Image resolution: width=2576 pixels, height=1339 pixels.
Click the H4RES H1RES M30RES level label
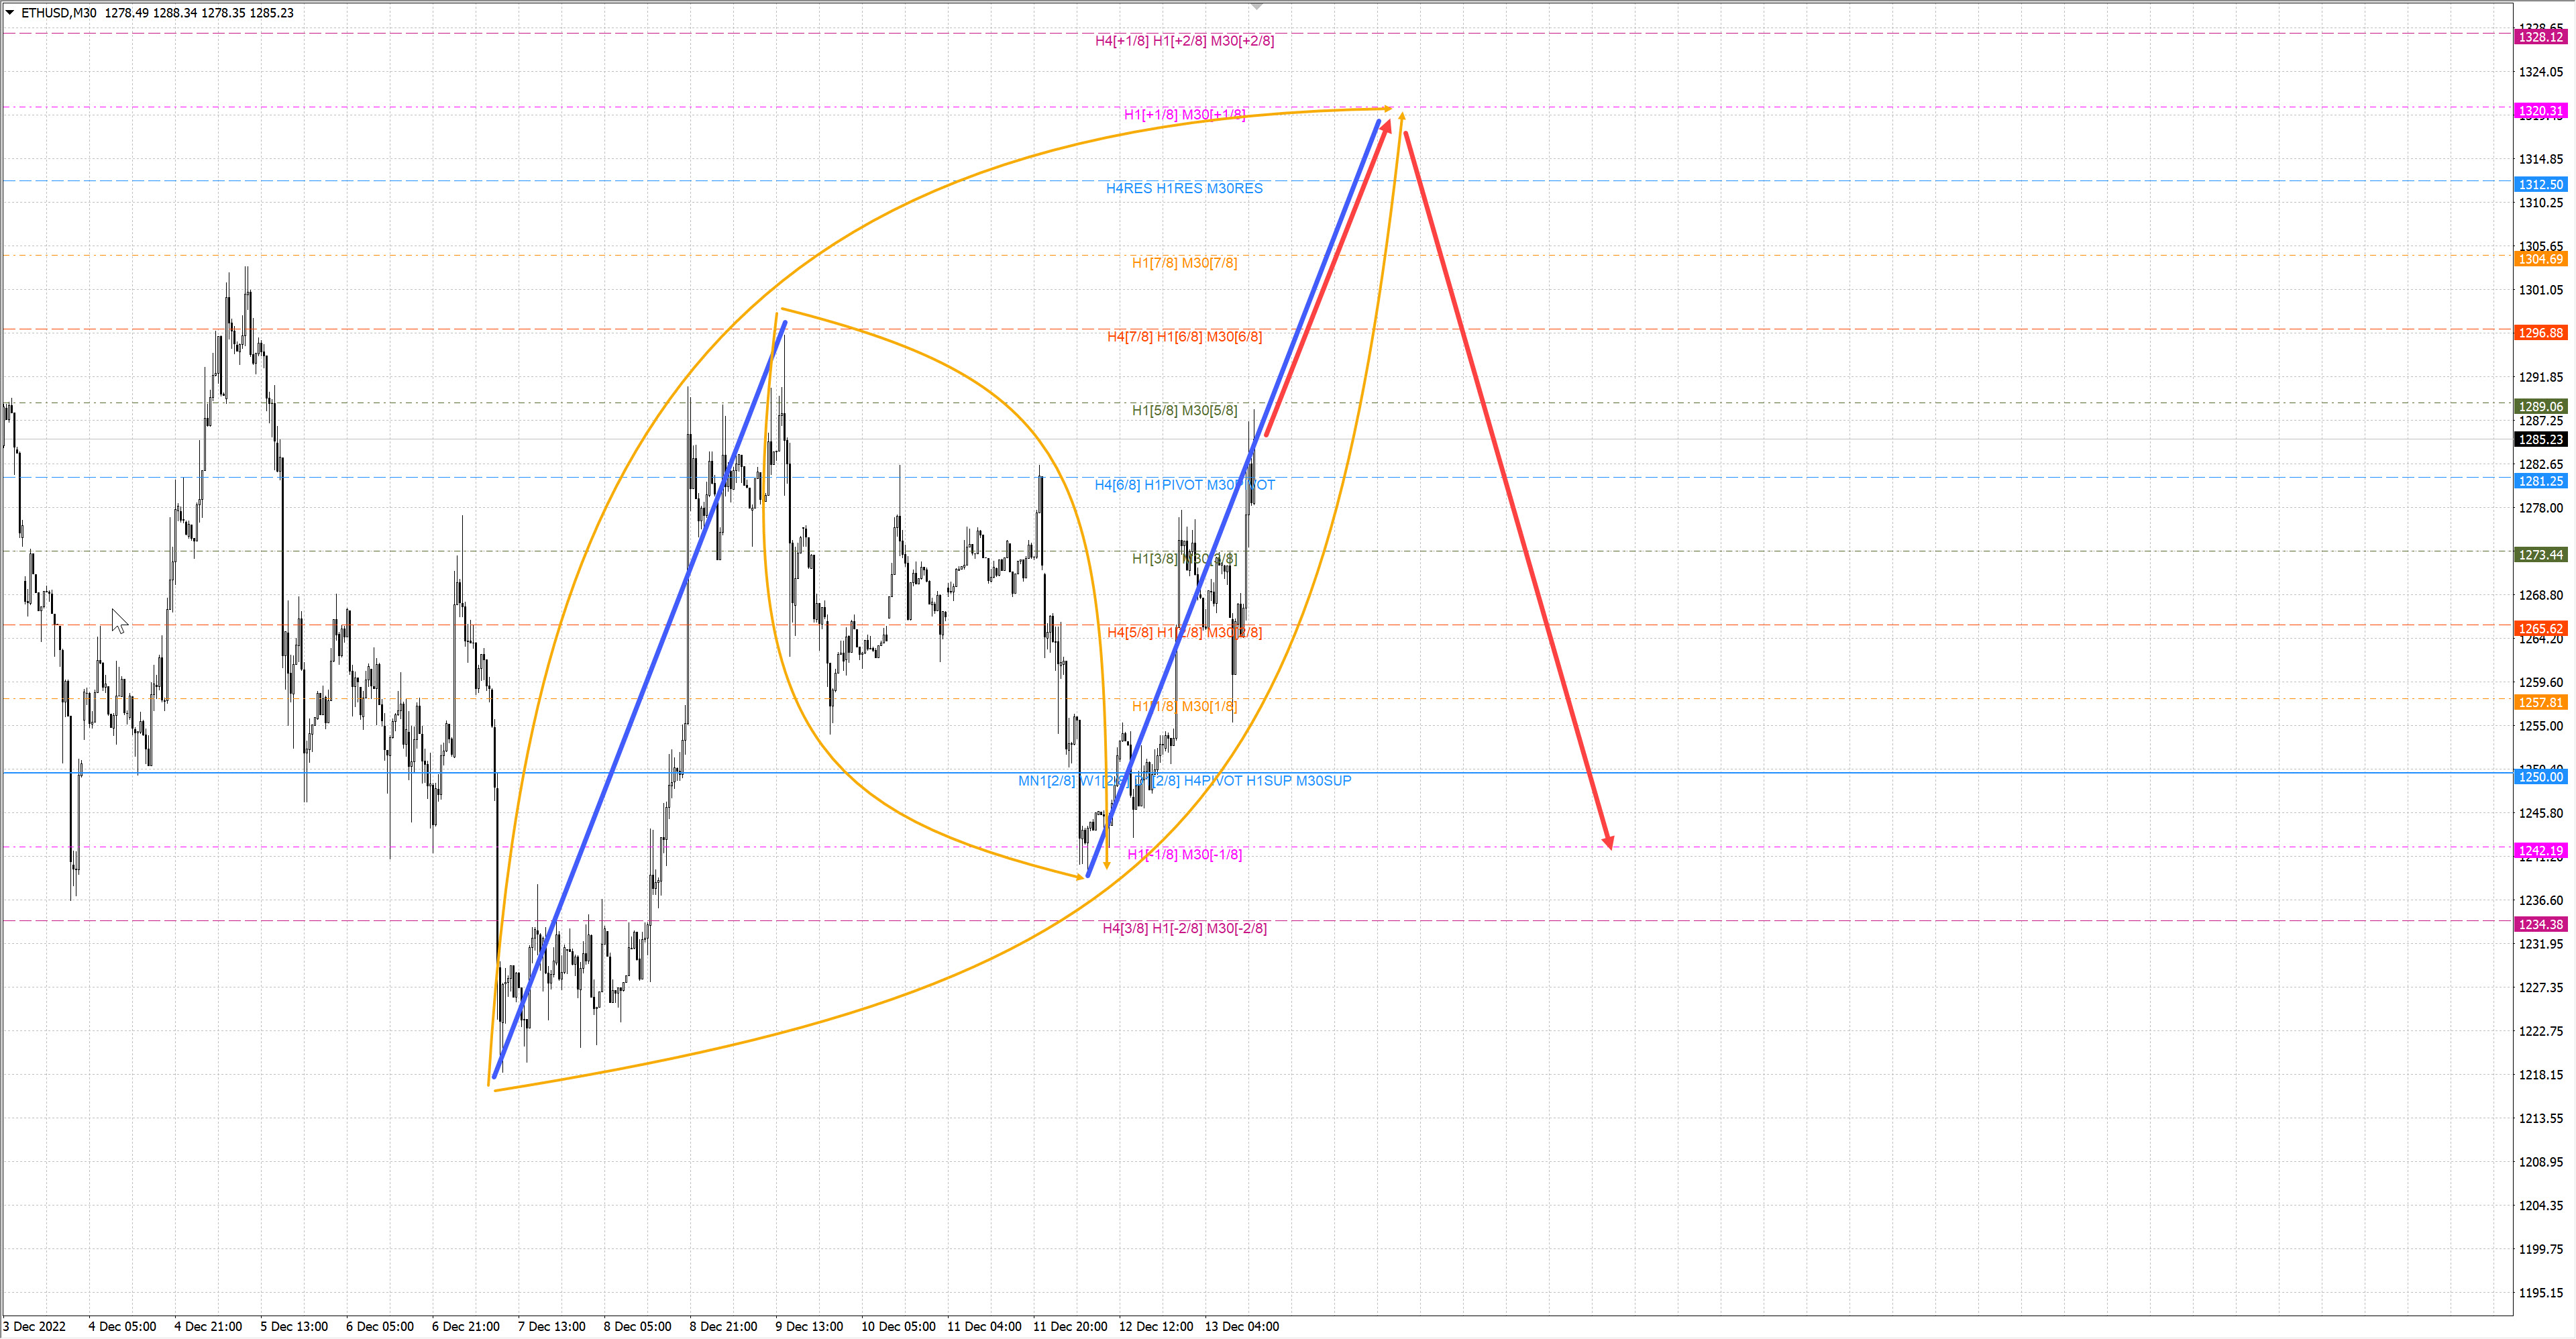tap(1184, 188)
